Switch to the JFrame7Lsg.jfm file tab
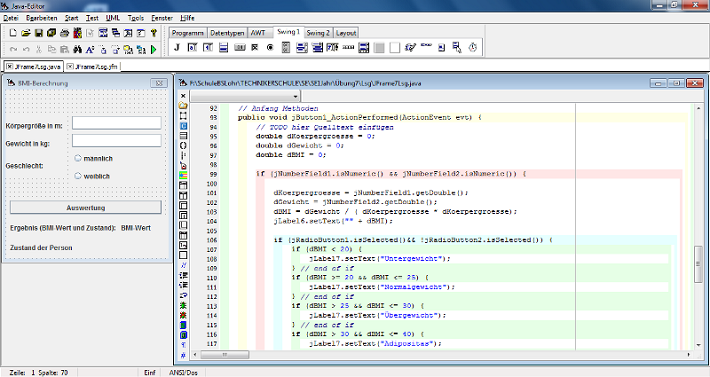The image size is (710, 377). coord(92,67)
